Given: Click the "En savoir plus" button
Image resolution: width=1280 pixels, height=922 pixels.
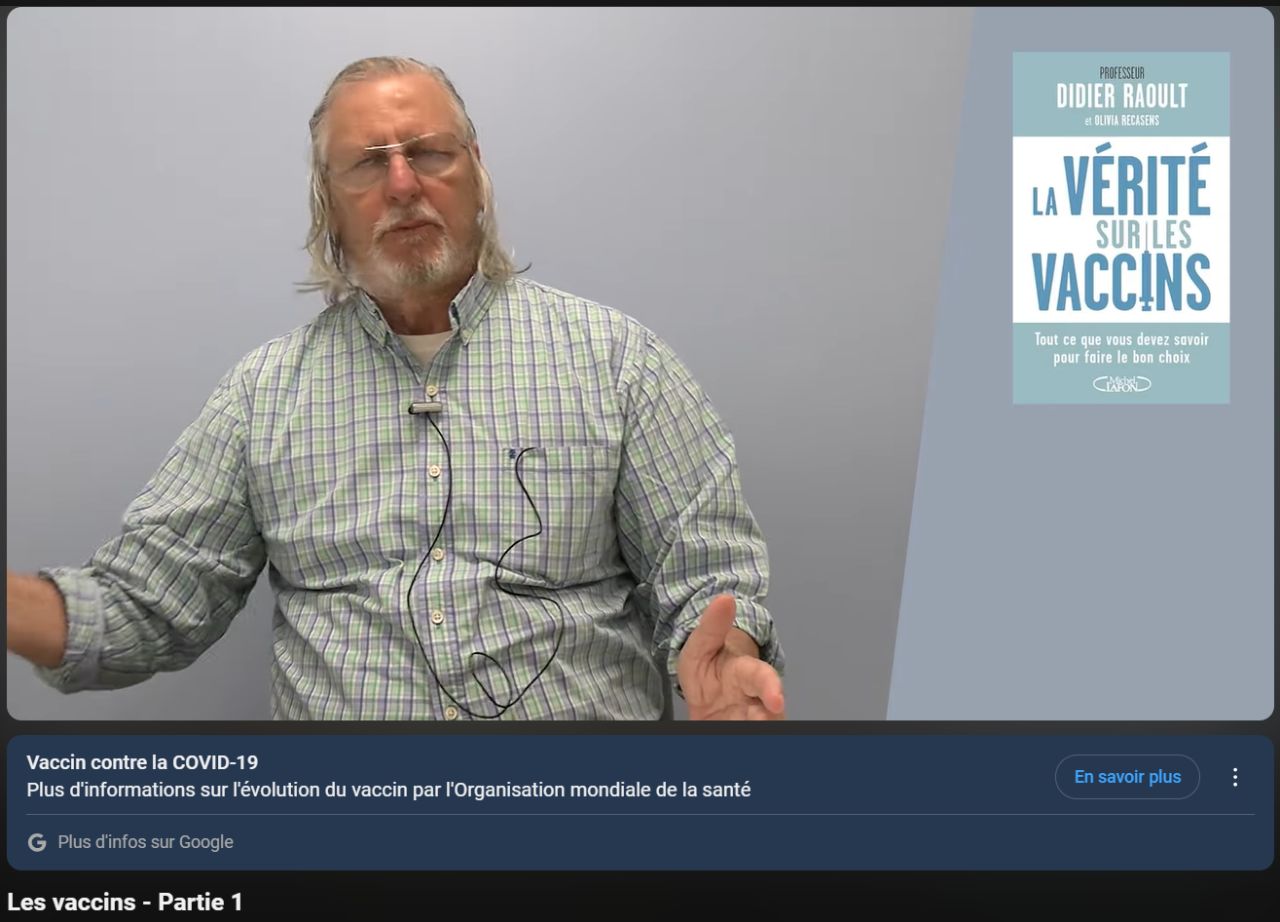Looking at the screenshot, I should click(1127, 777).
